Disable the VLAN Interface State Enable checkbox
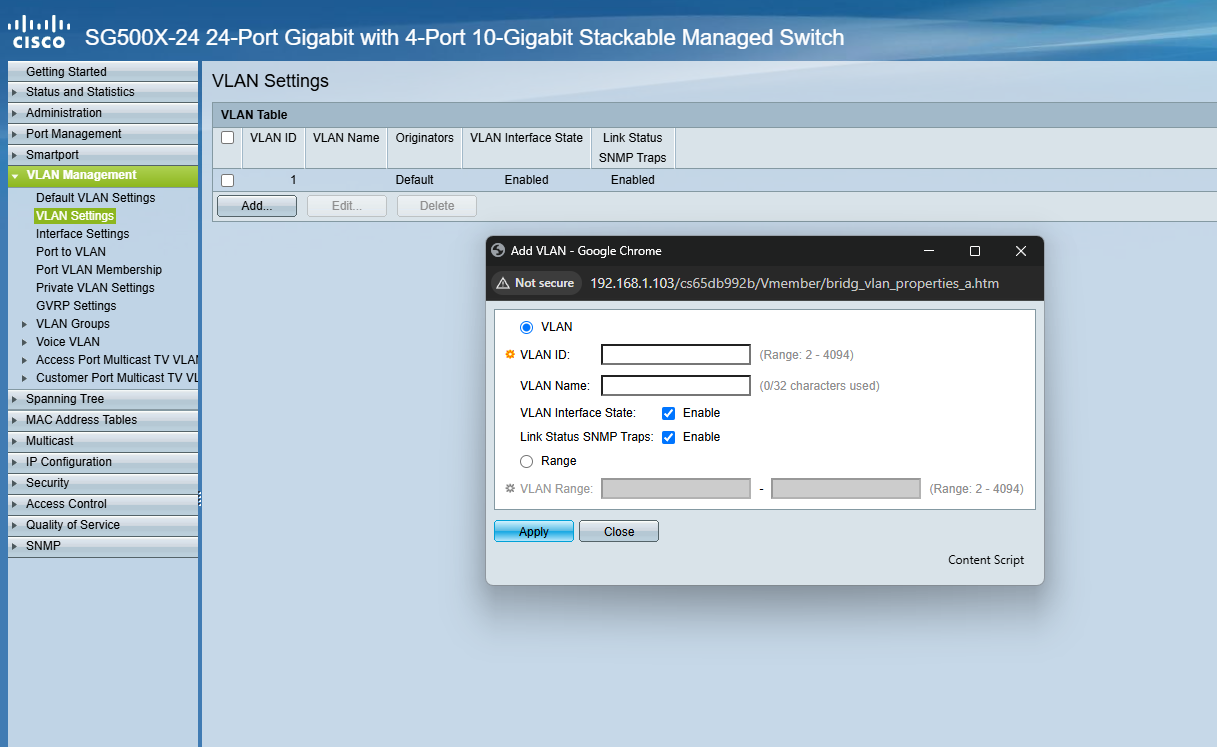The image size is (1217, 747). pos(668,412)
